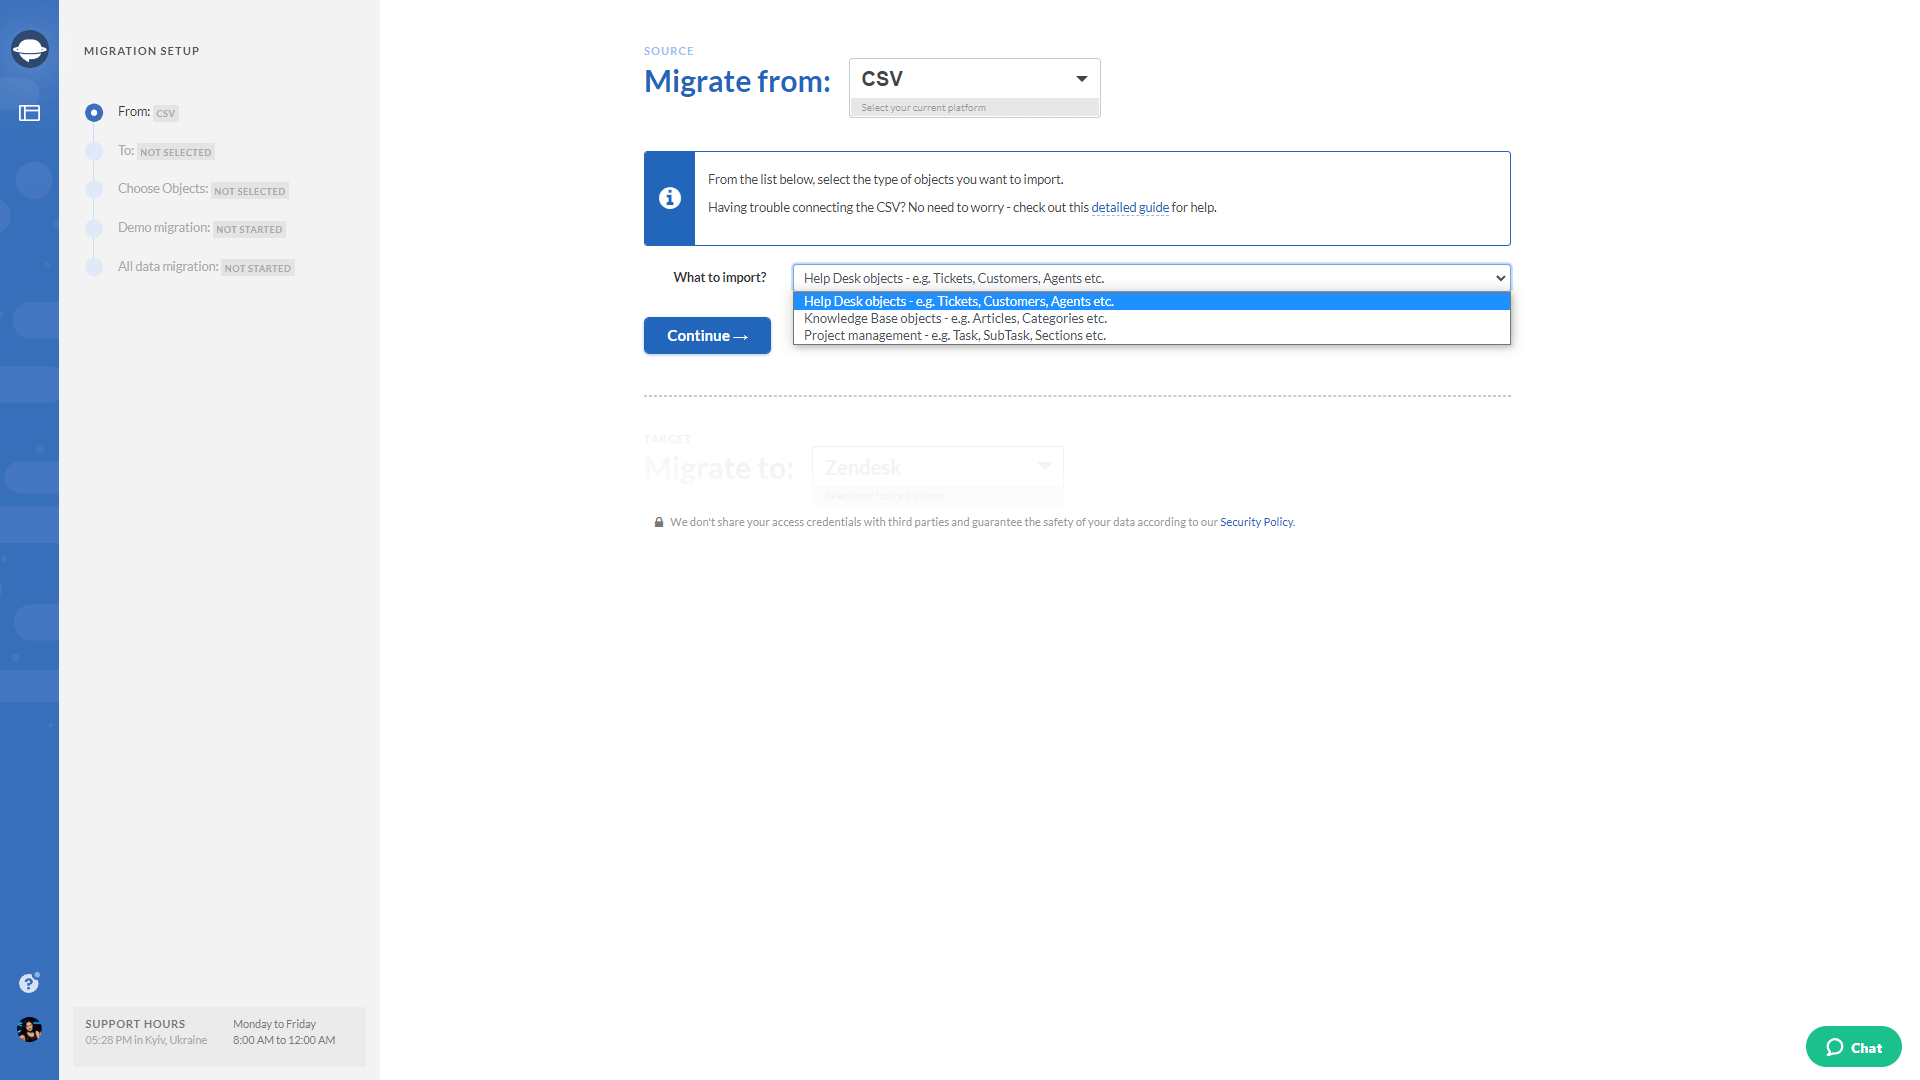Click the user profile icon bottom left
The image size is (1920, 1080).
pyautogui.click(x=29, y=1031)
